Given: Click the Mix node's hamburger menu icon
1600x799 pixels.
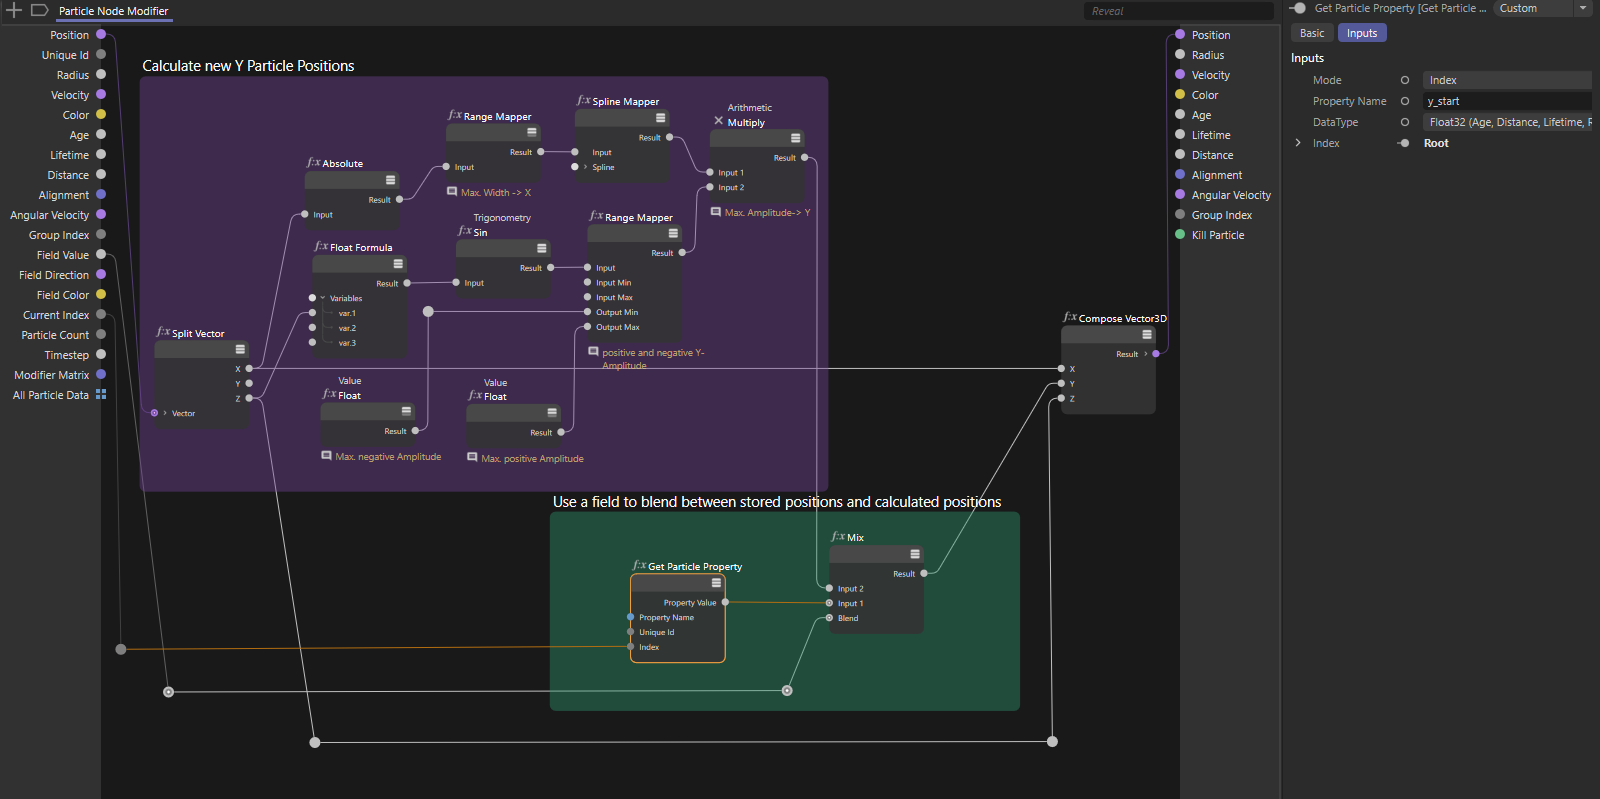Looking at the screenshot, I should (914, 554).
